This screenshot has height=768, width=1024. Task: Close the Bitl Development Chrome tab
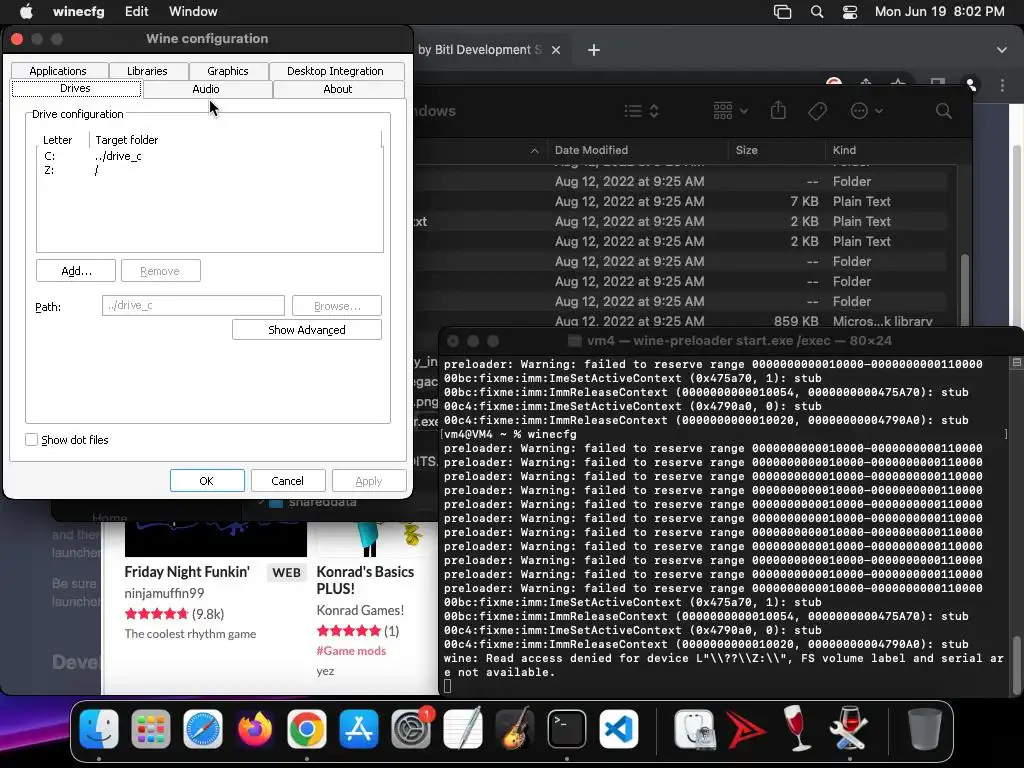556,50
